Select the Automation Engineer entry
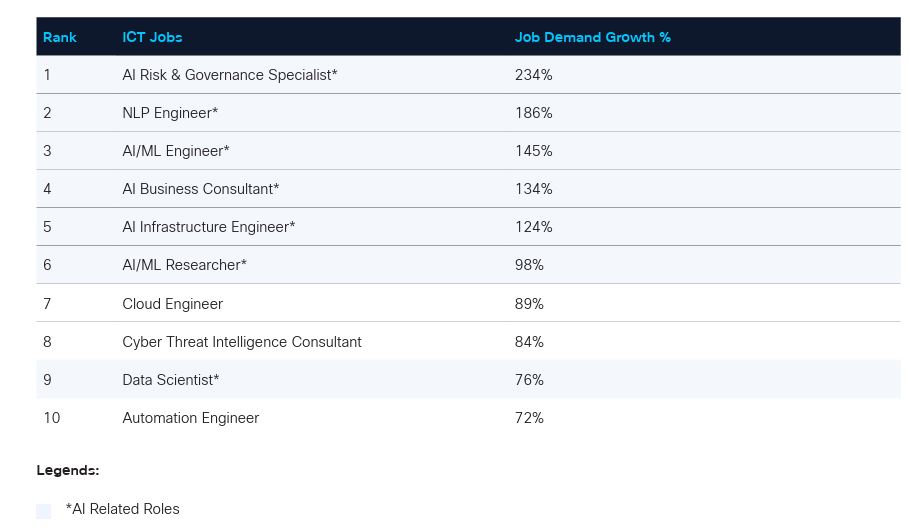This screenshot has width=910, height=532. pos(190,418)
